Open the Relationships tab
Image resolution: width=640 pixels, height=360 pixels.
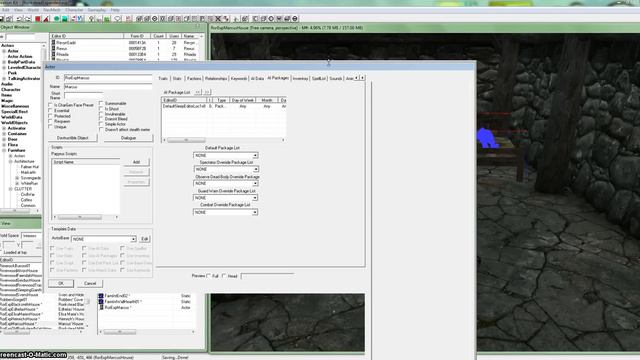click(216, 78)
